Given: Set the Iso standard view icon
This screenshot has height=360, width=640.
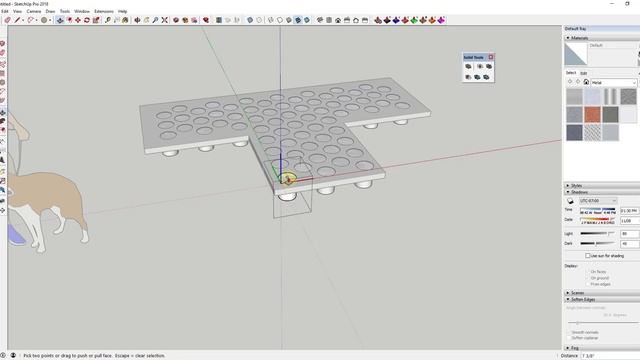Looking at the screenshot, I should click(x=320, y=20).
